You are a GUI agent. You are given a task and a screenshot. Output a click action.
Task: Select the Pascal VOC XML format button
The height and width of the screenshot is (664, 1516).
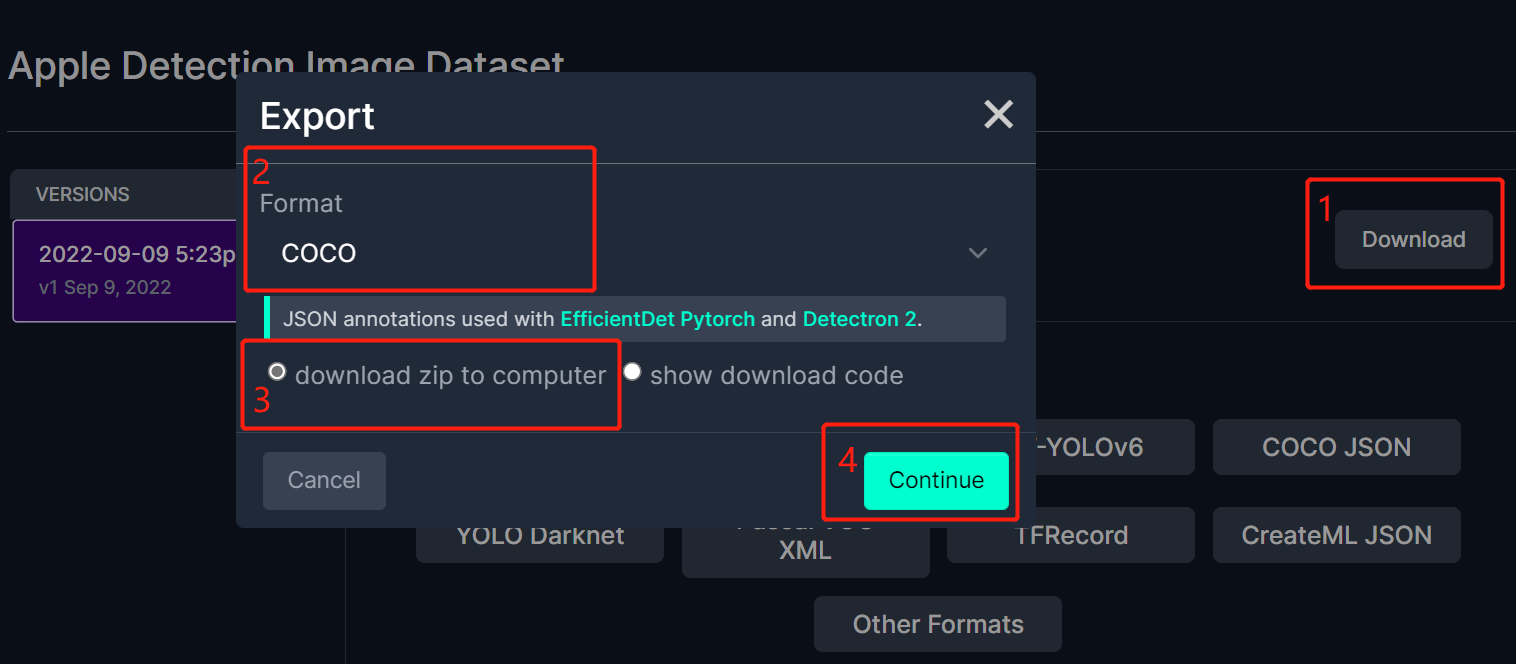pos(805,551)
